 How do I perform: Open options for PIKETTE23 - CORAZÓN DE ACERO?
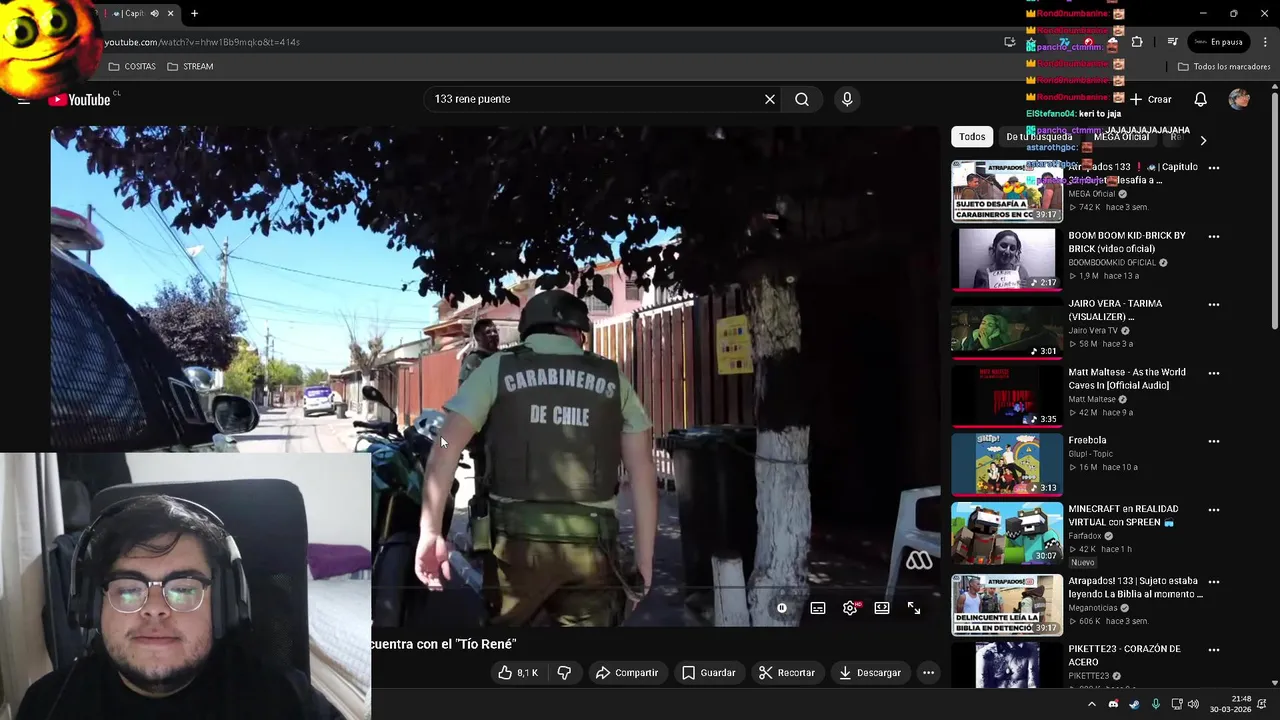coord(1214,650)
